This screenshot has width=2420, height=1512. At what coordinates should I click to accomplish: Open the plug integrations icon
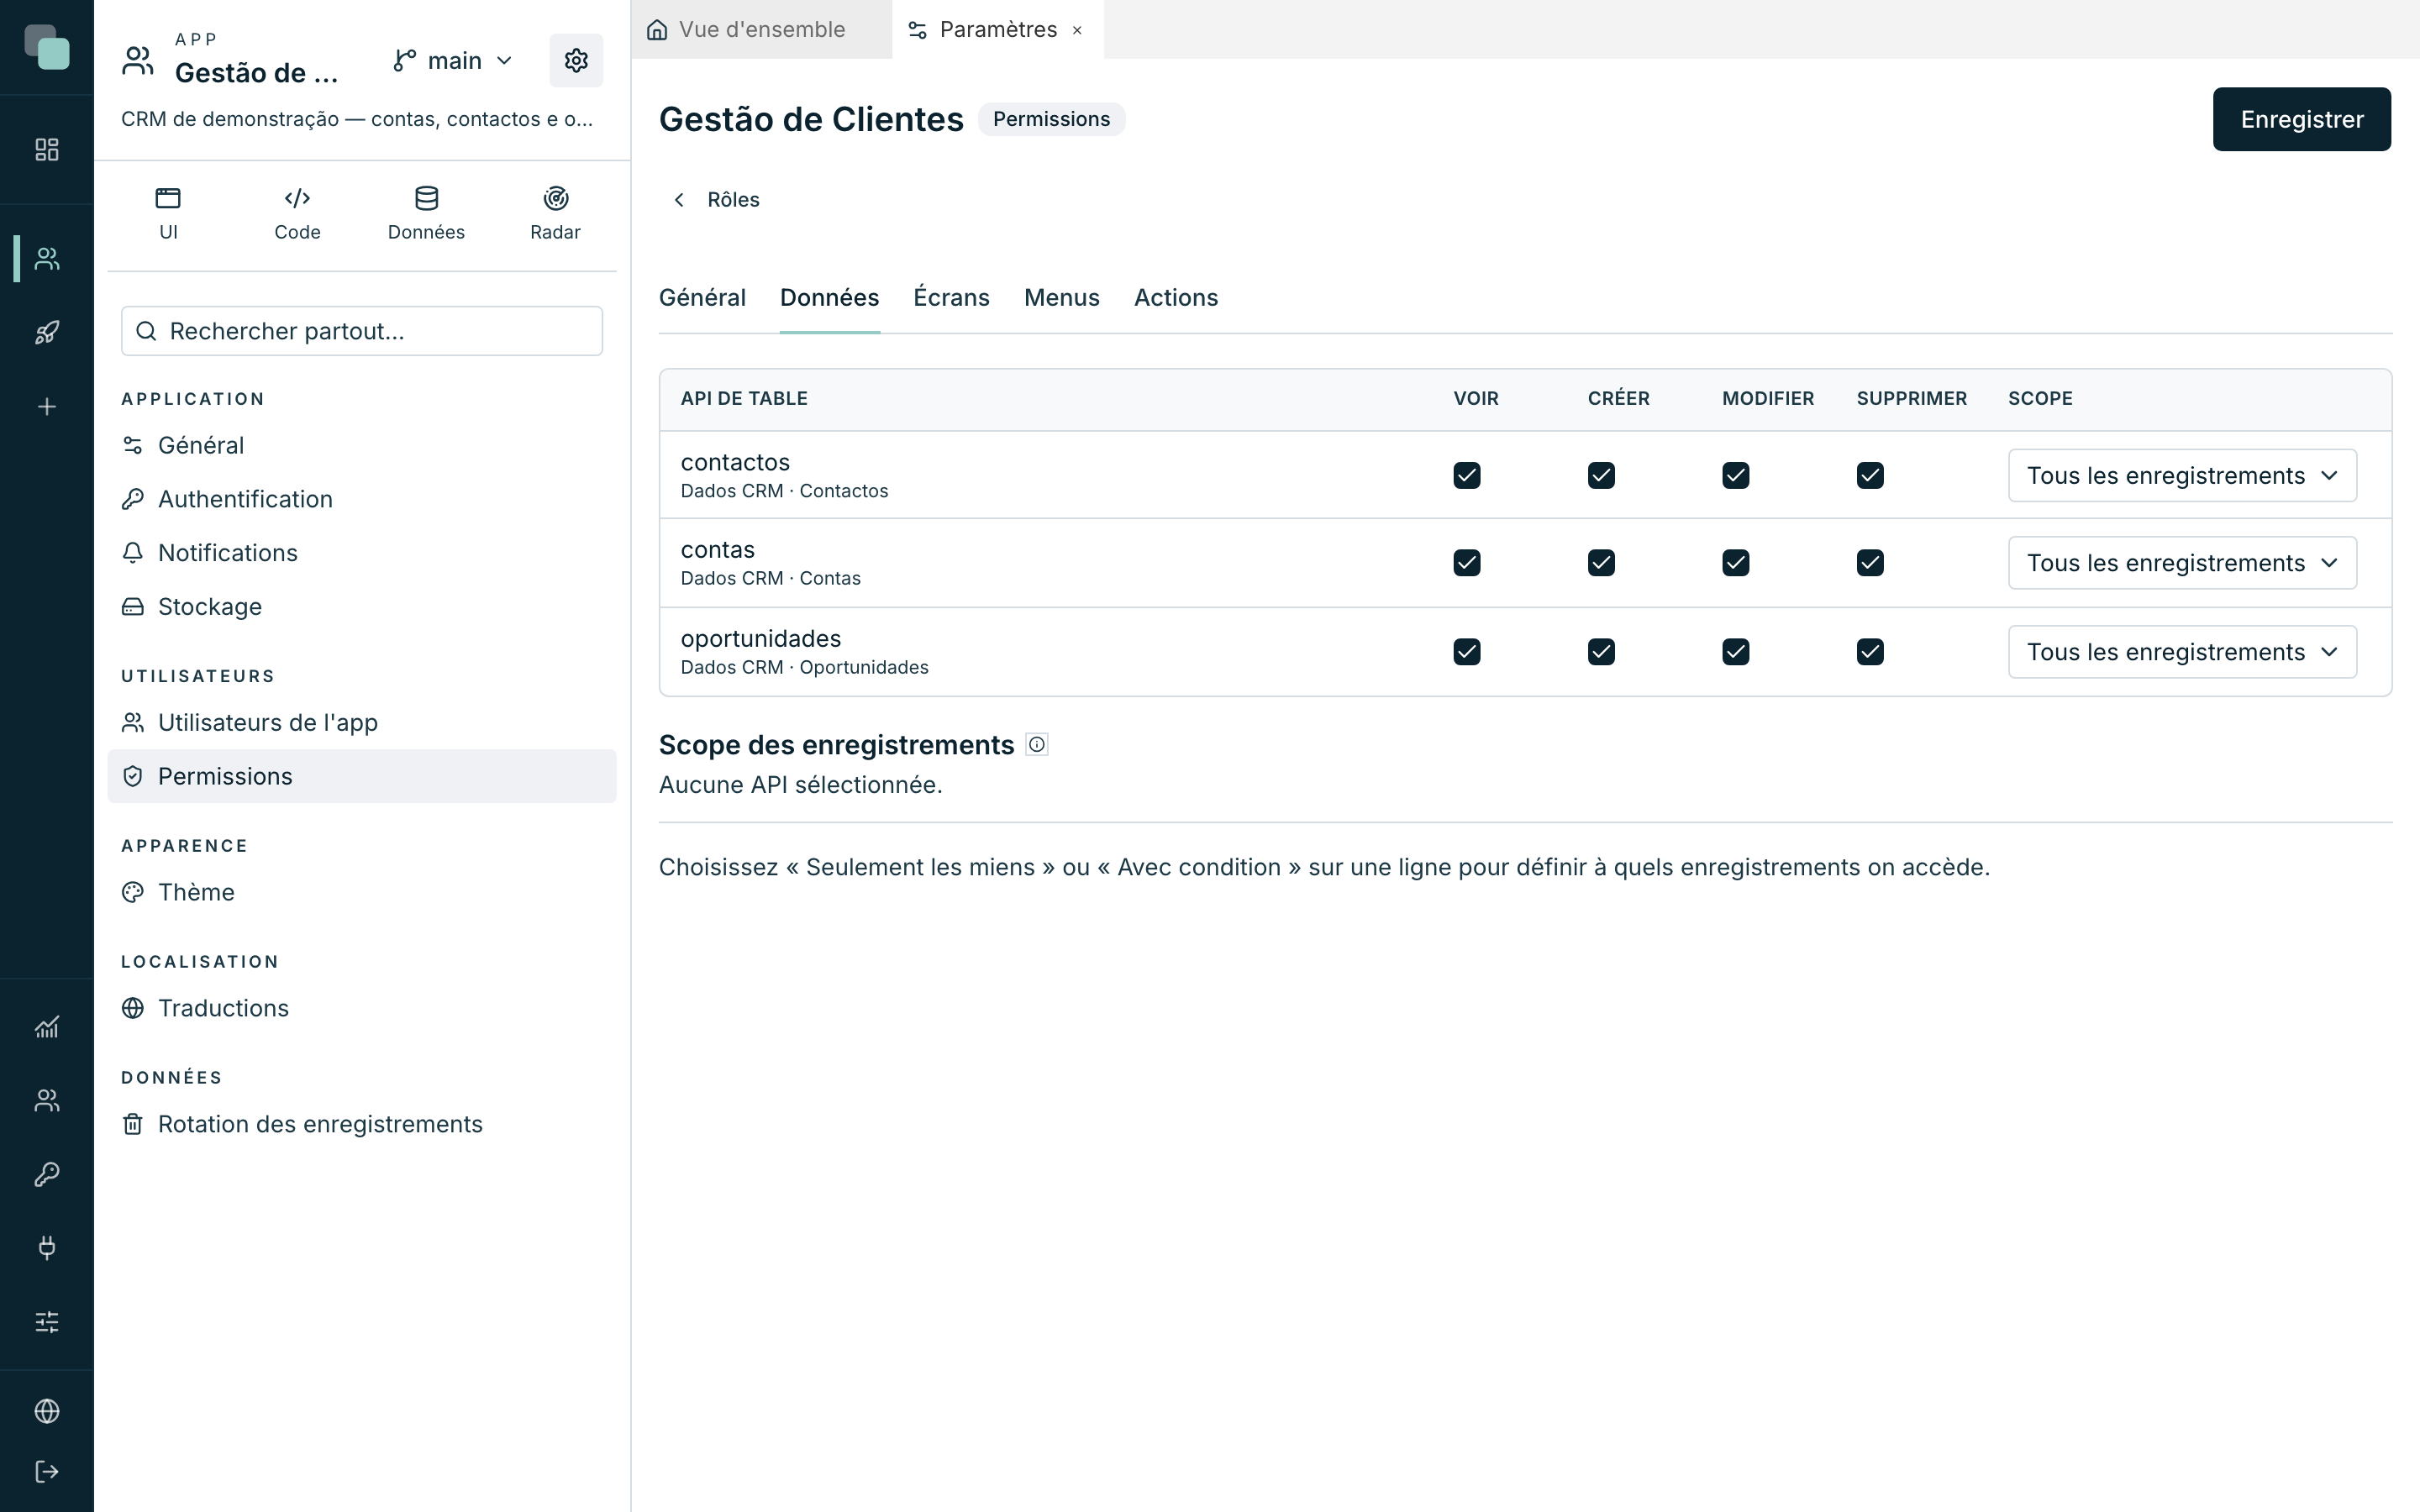point(47,1247)
